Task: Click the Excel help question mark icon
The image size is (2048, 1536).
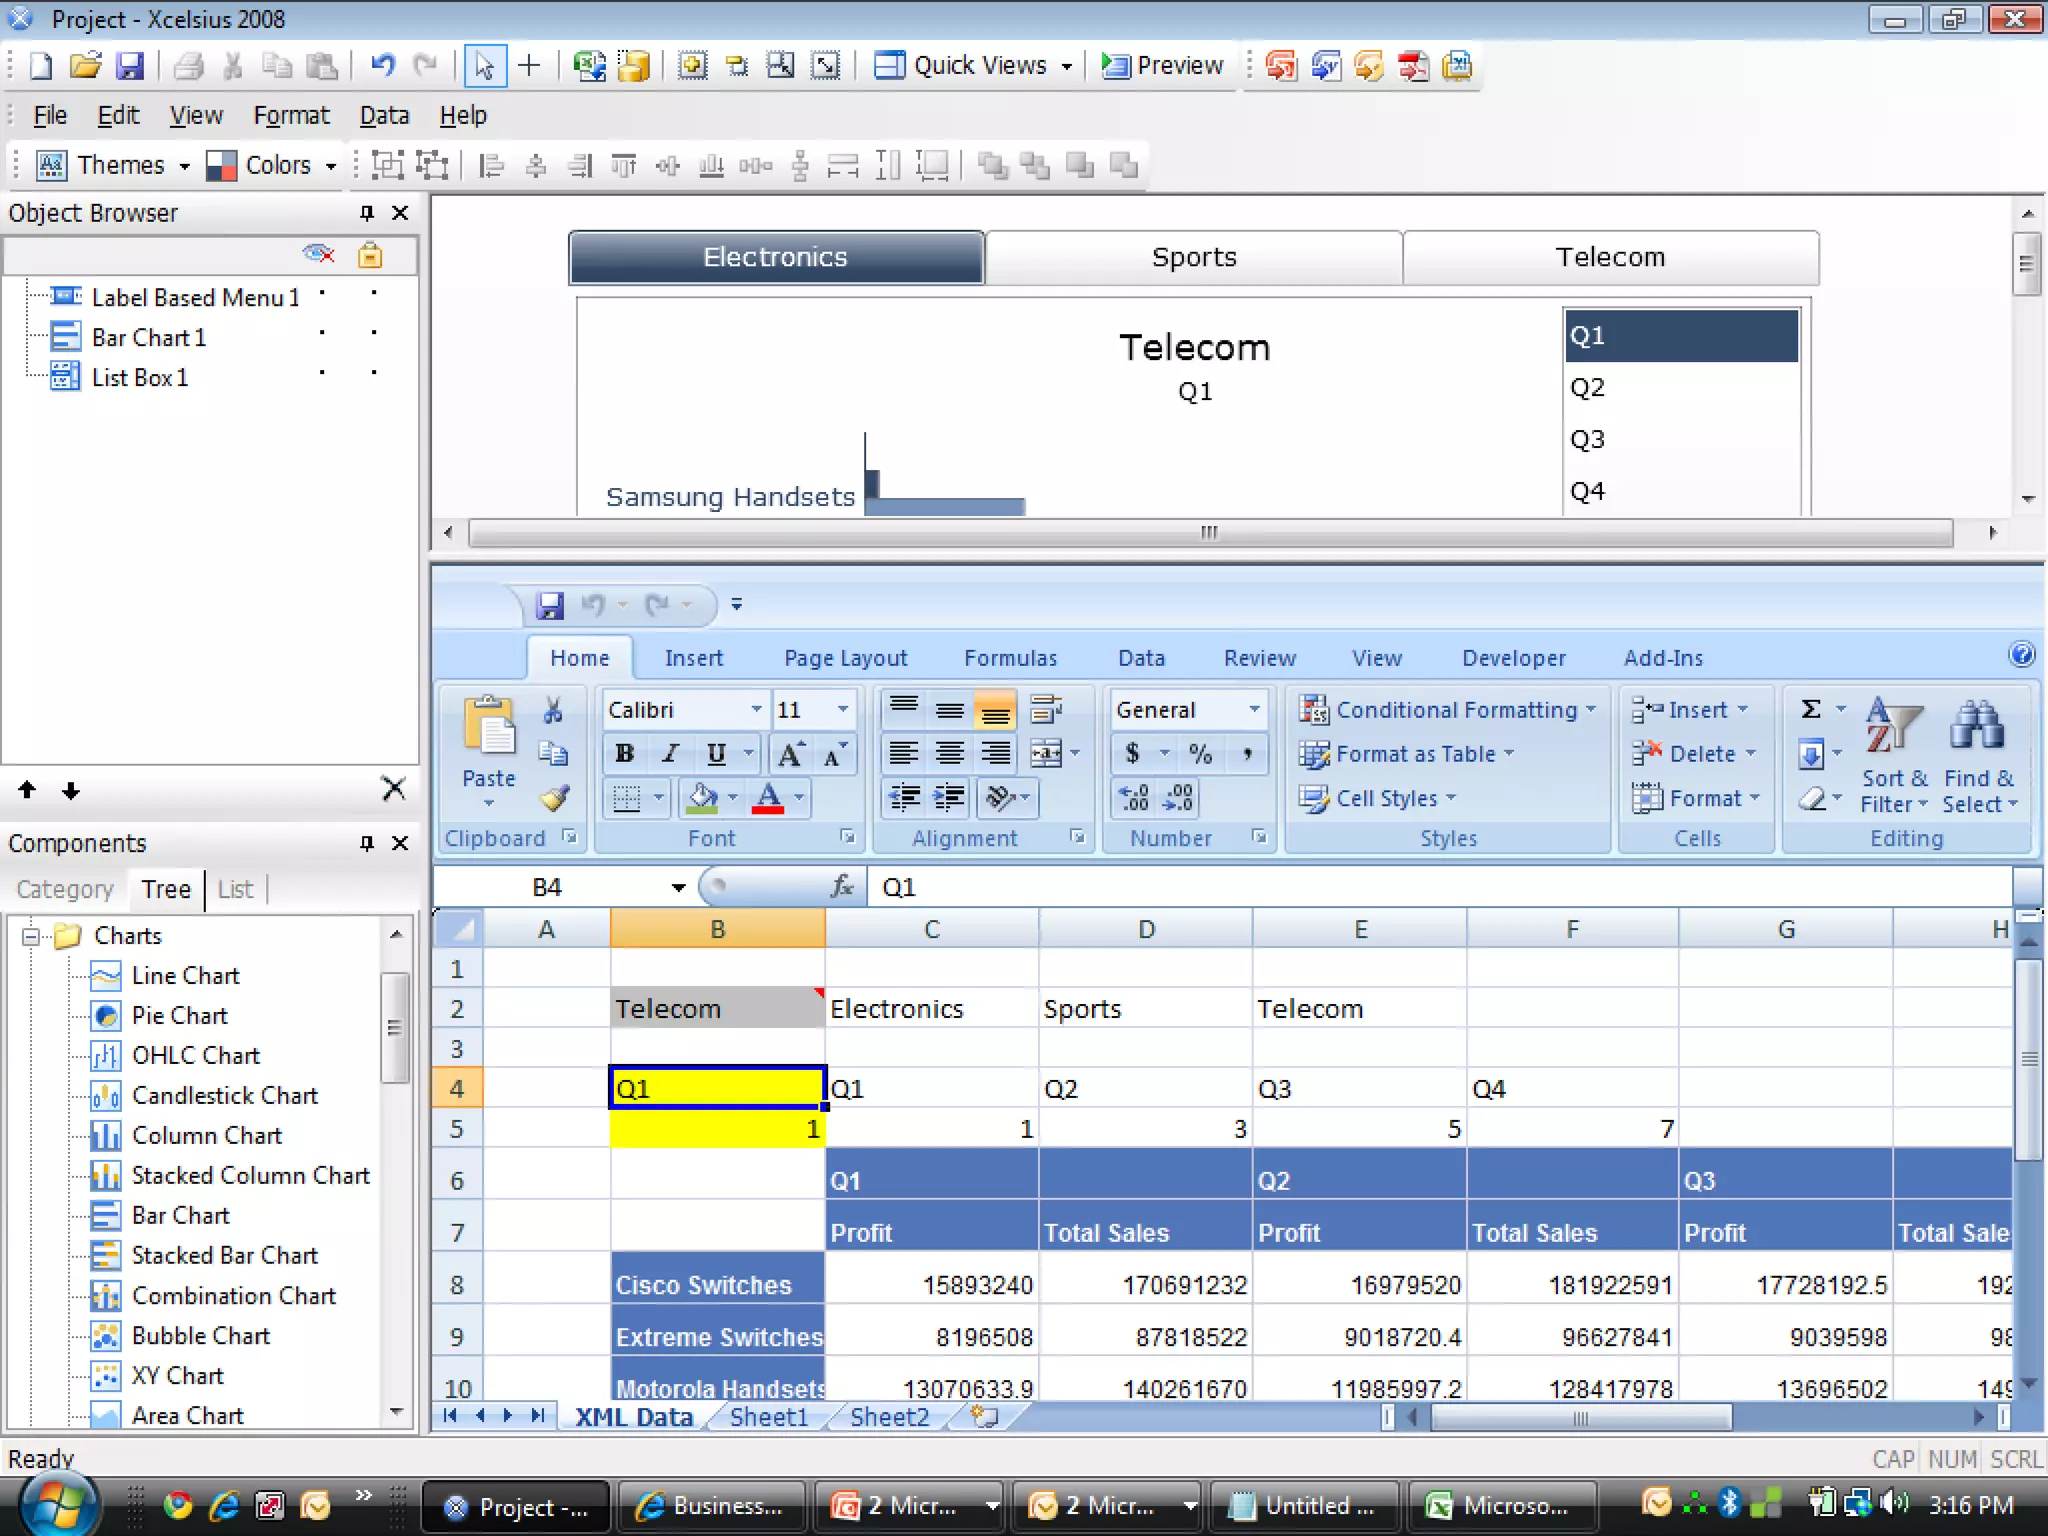Action: (x=2021, y=655)
